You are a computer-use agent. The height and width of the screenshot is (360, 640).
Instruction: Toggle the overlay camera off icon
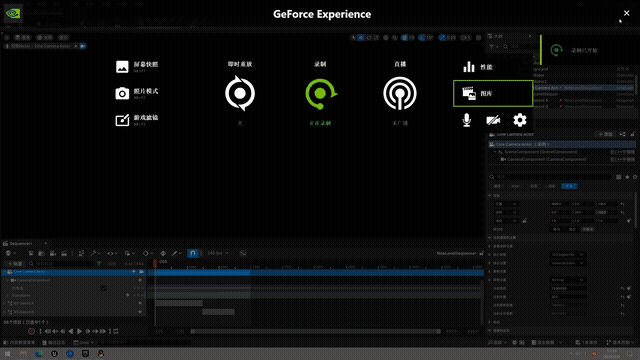493,120
